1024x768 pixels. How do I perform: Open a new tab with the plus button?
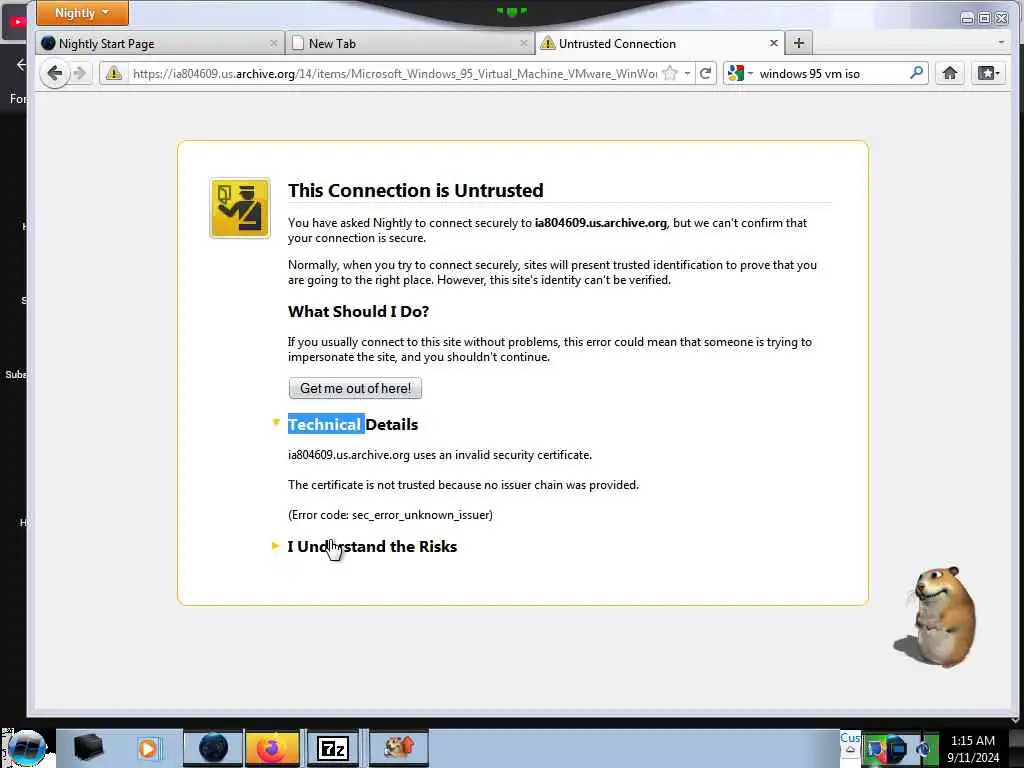point(799,43)
